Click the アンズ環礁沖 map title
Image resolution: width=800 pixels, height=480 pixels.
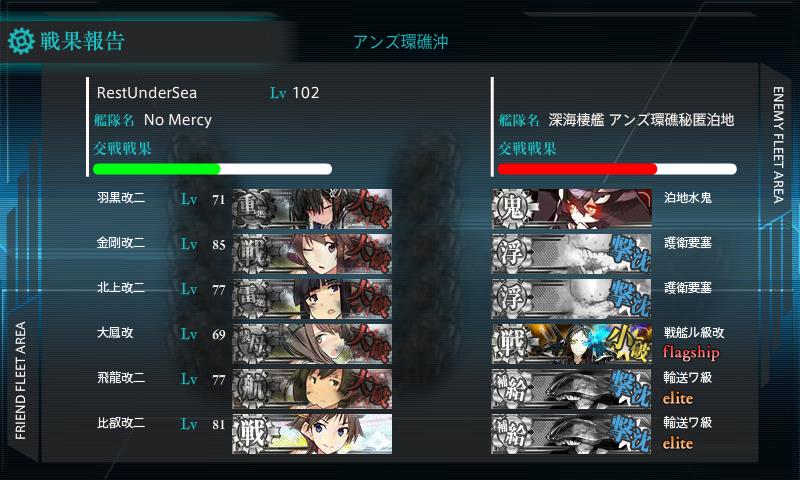(401, 42)
